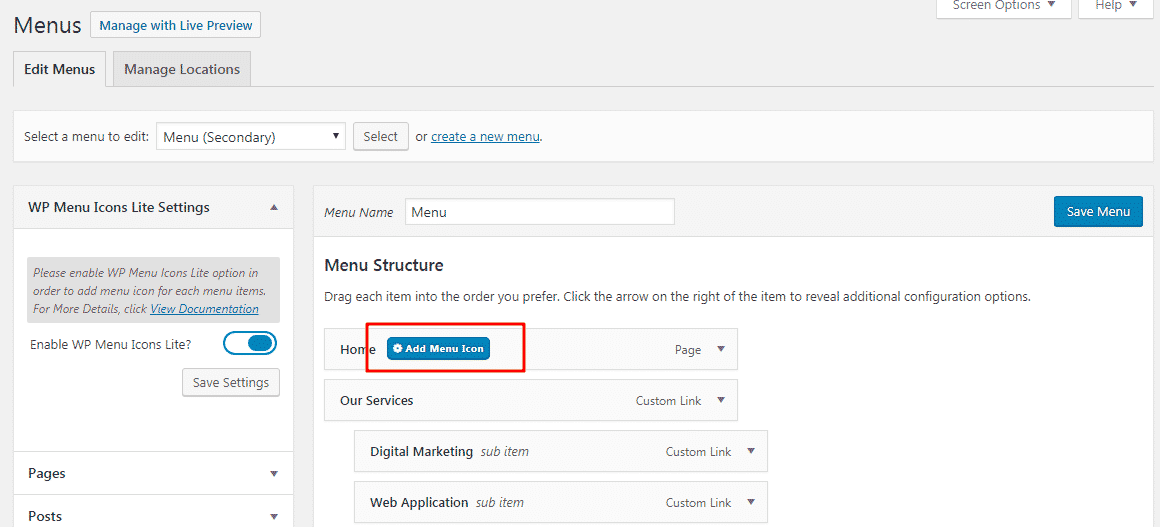Switch to the Manage Locations tab

click(182, 69)
